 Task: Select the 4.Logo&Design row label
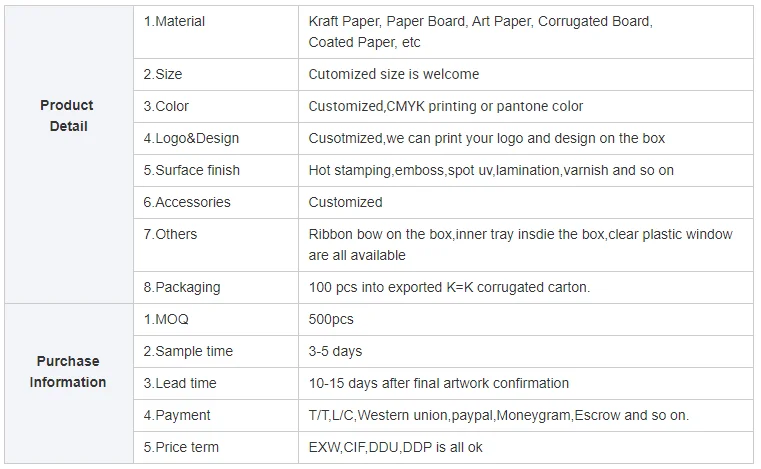[191, 138]
